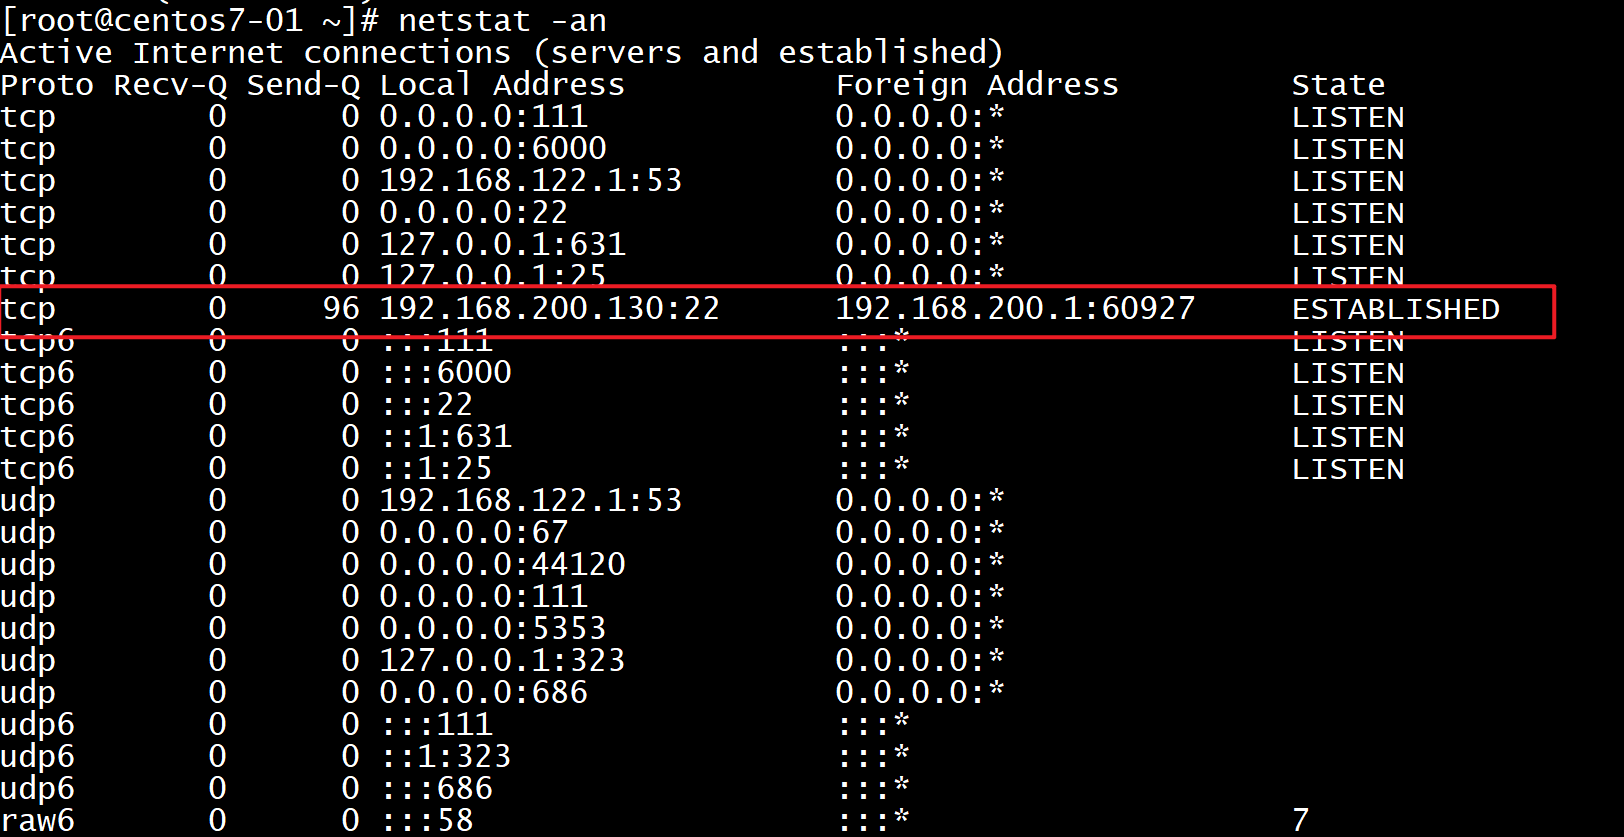Click udp local address 0.0.0.0:44120
Viewport: 1624px width, 837px height.
502,564
